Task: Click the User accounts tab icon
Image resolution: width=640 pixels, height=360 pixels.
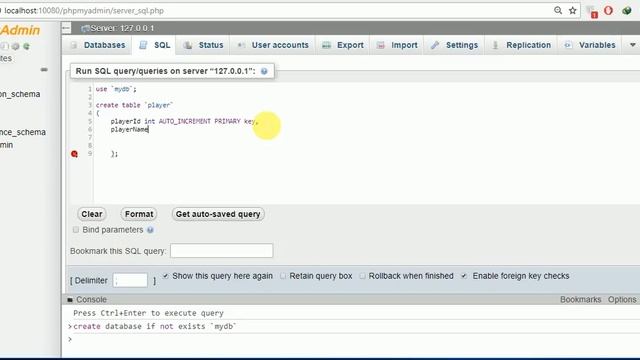Action: click(x=241, y=45)
